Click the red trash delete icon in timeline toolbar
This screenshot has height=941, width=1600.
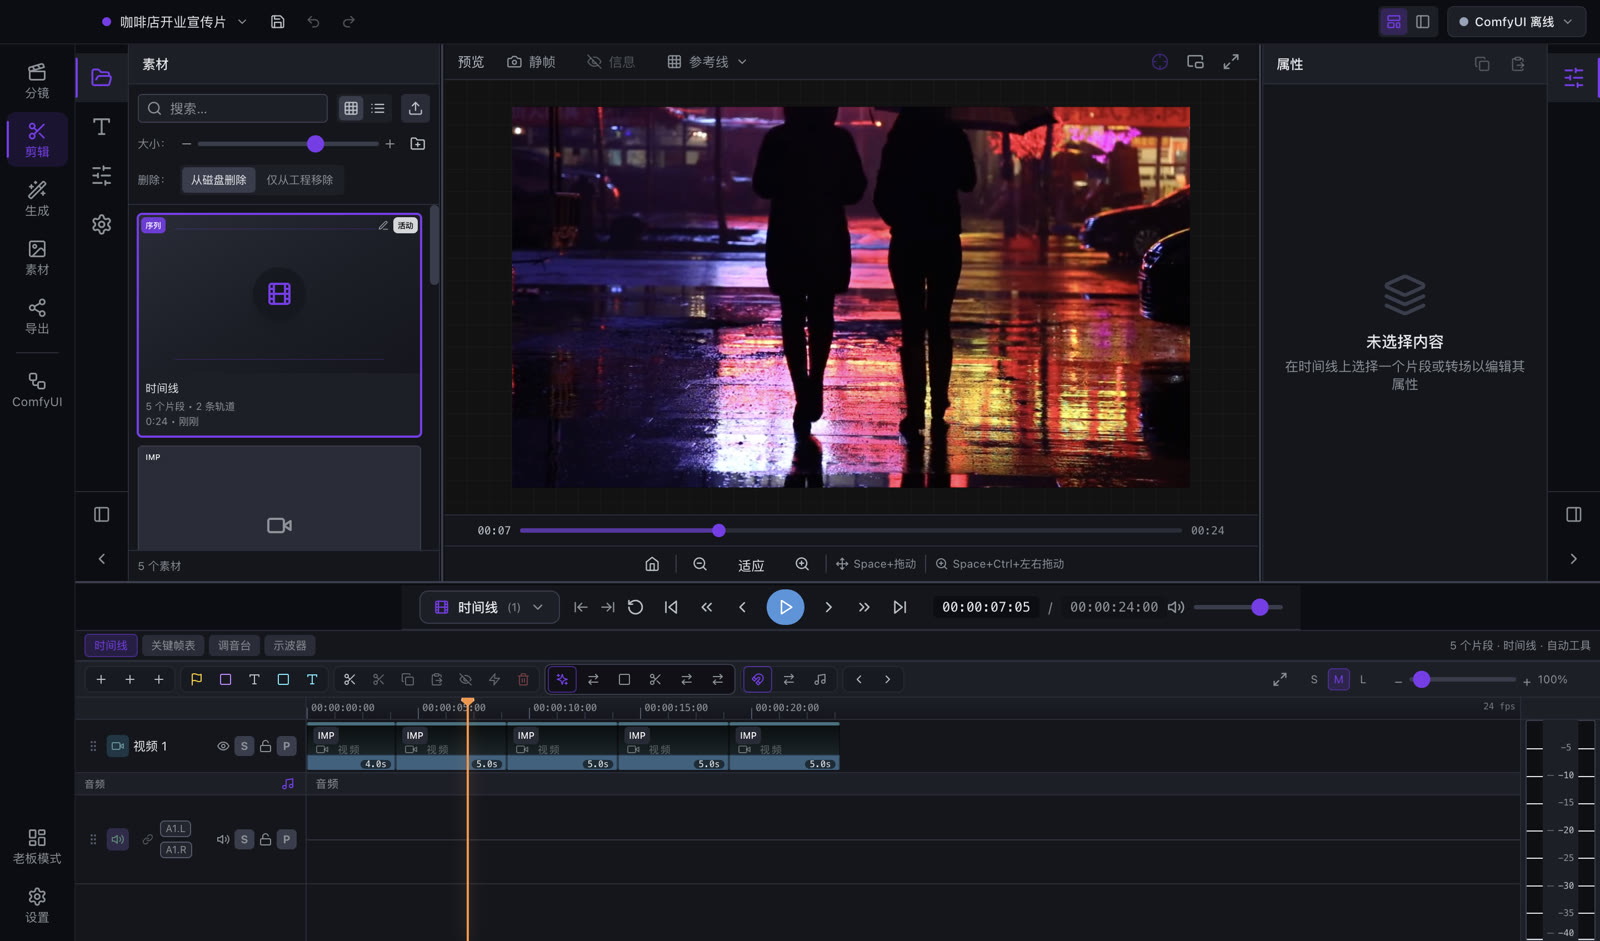[523, 679]
